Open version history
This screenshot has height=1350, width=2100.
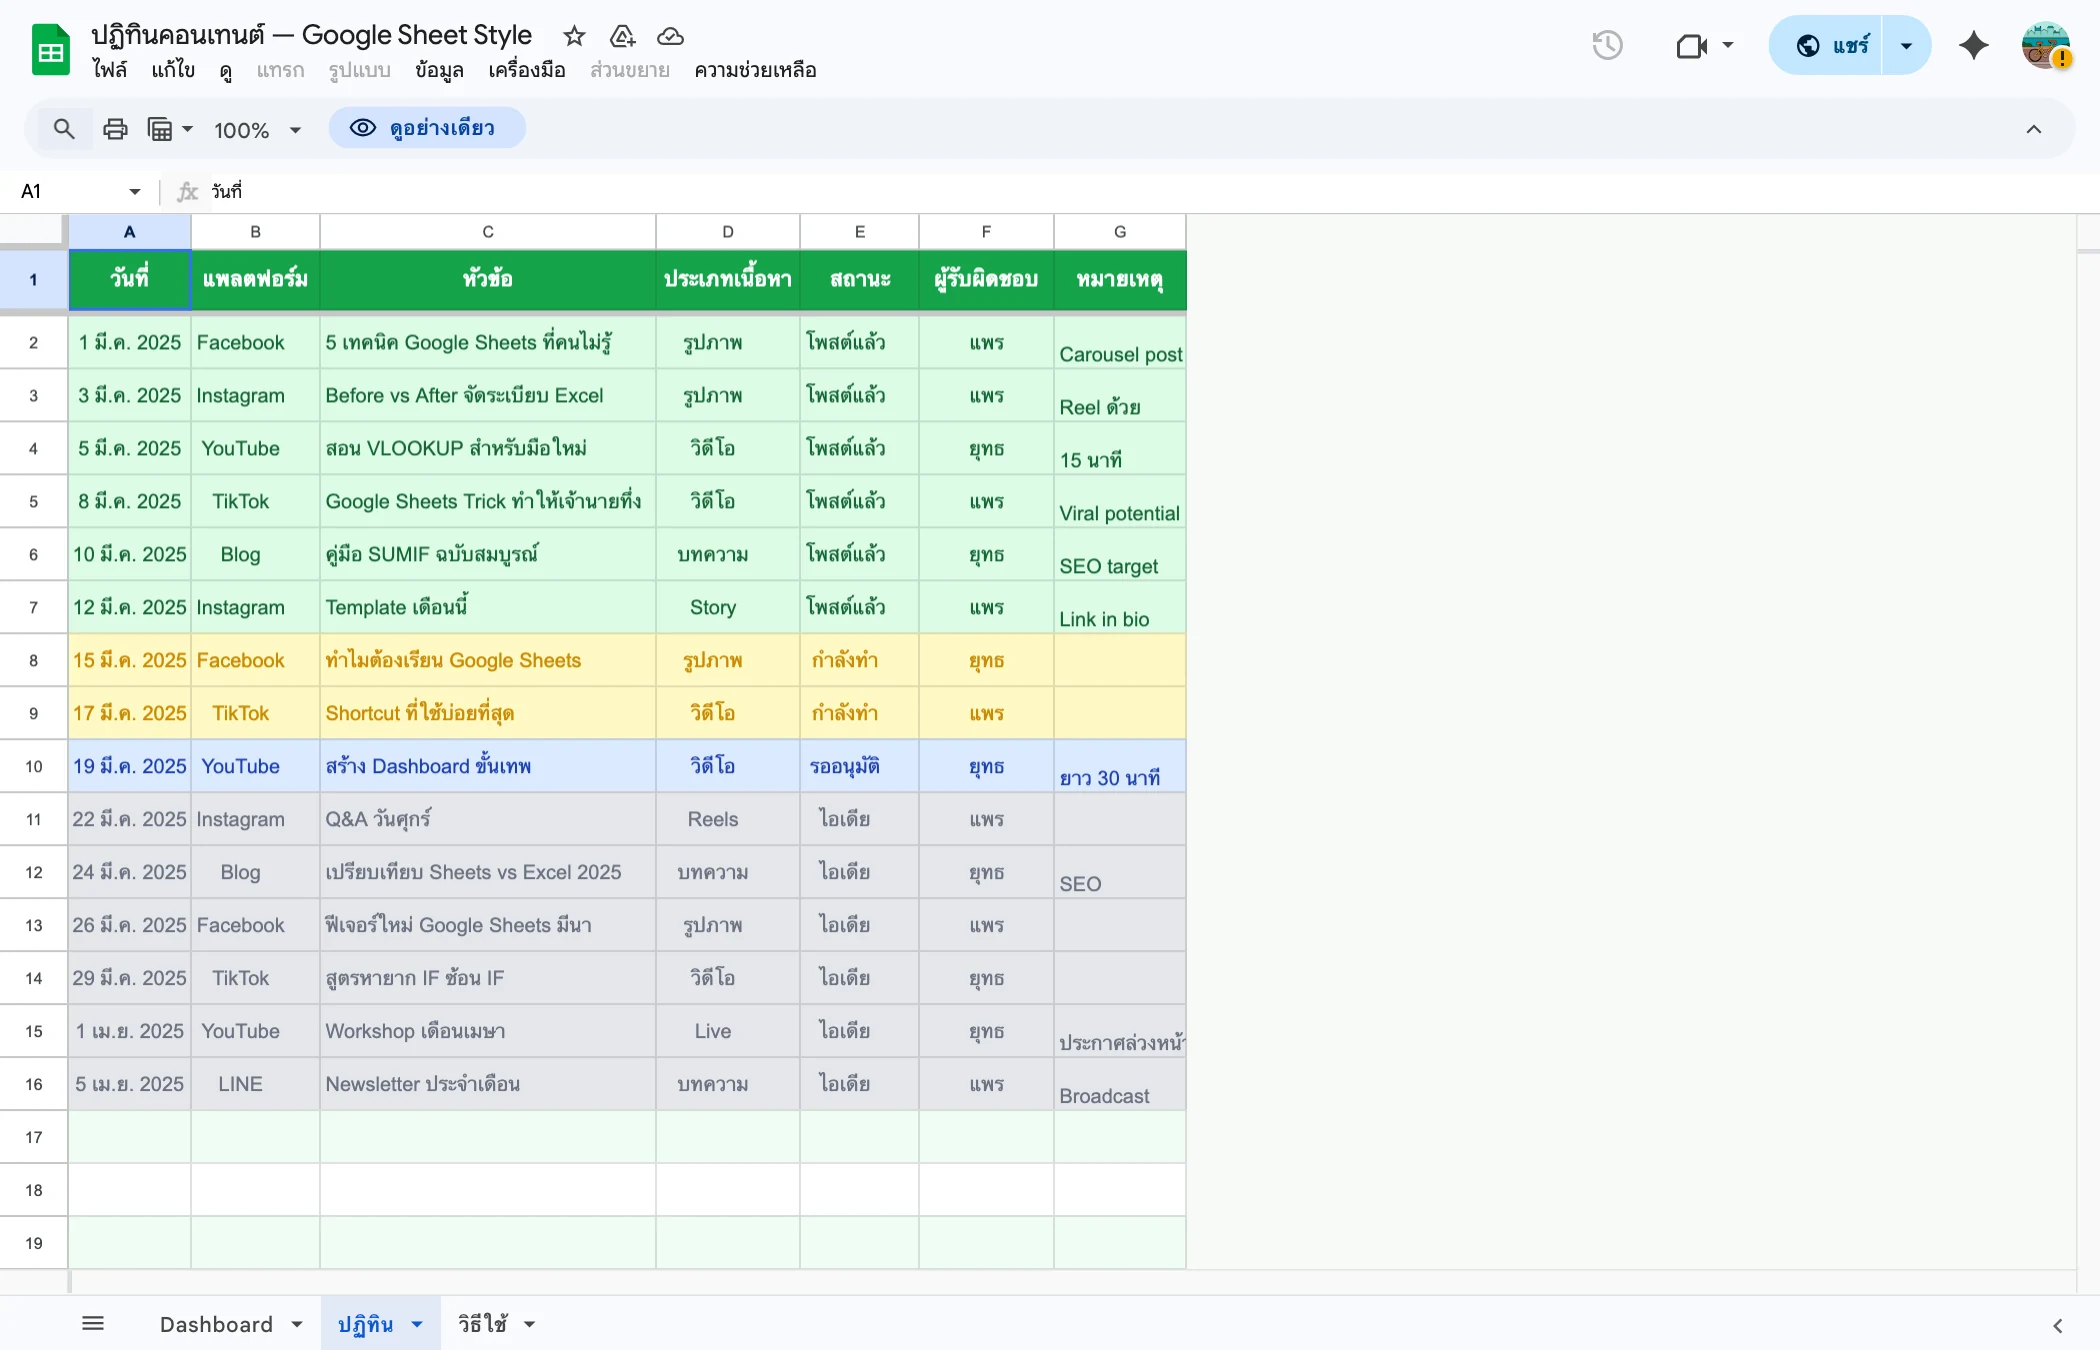(1607, 45)
